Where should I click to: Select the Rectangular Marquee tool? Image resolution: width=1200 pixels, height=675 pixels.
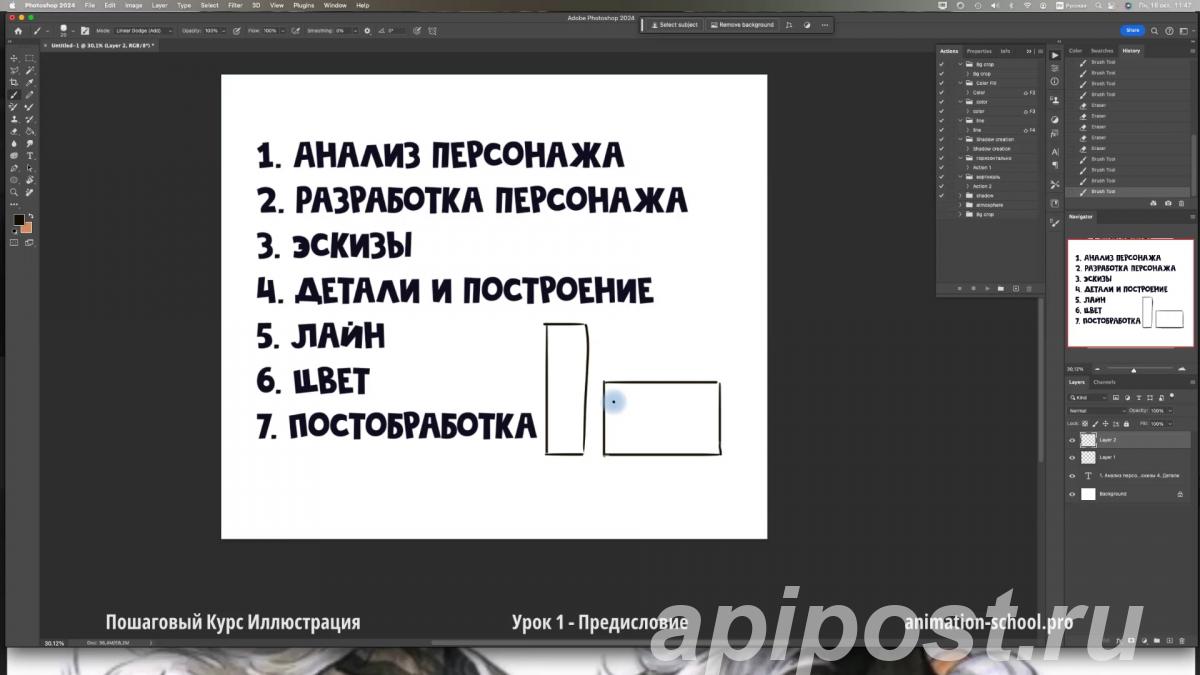coord(29,58)
